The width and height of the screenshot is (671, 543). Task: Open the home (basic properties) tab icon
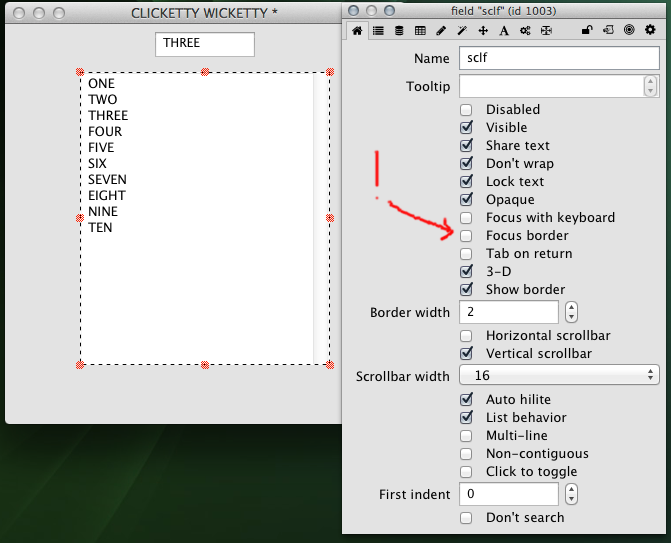(x=357, y=31)
